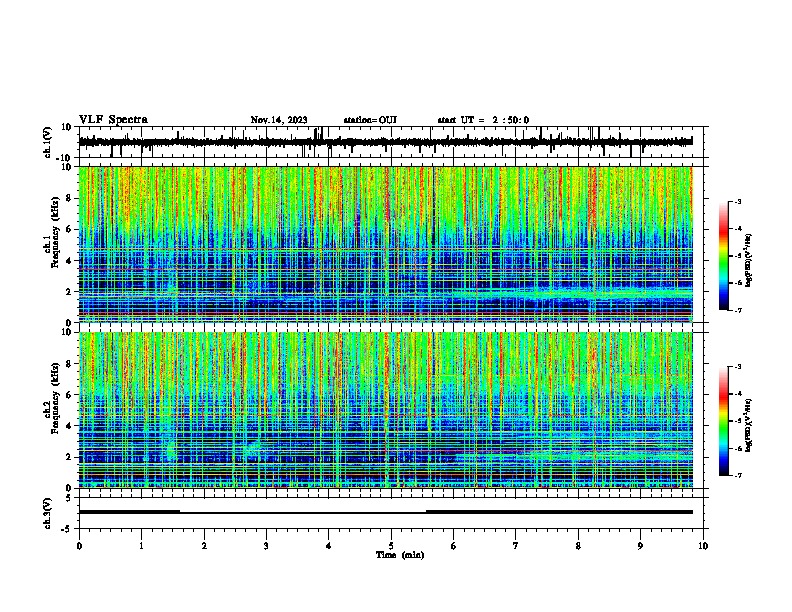Click the ch.1 Frequency (kHz) axis label

pyautogui.click(x=53, y=232)
